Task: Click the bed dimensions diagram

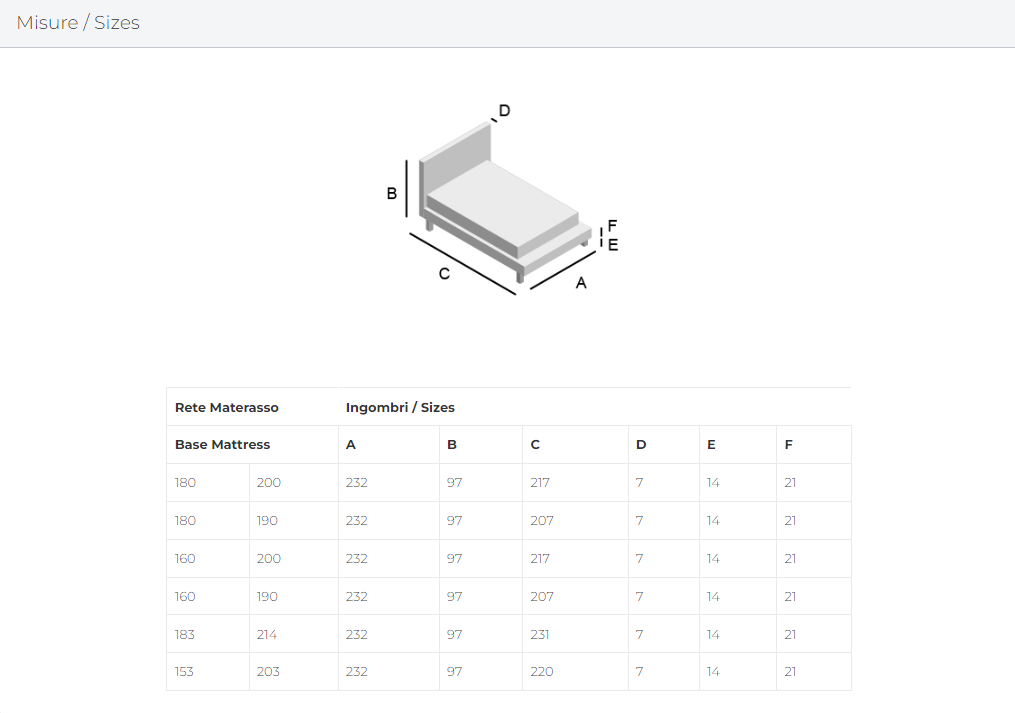Action: [x=502, y=199]
